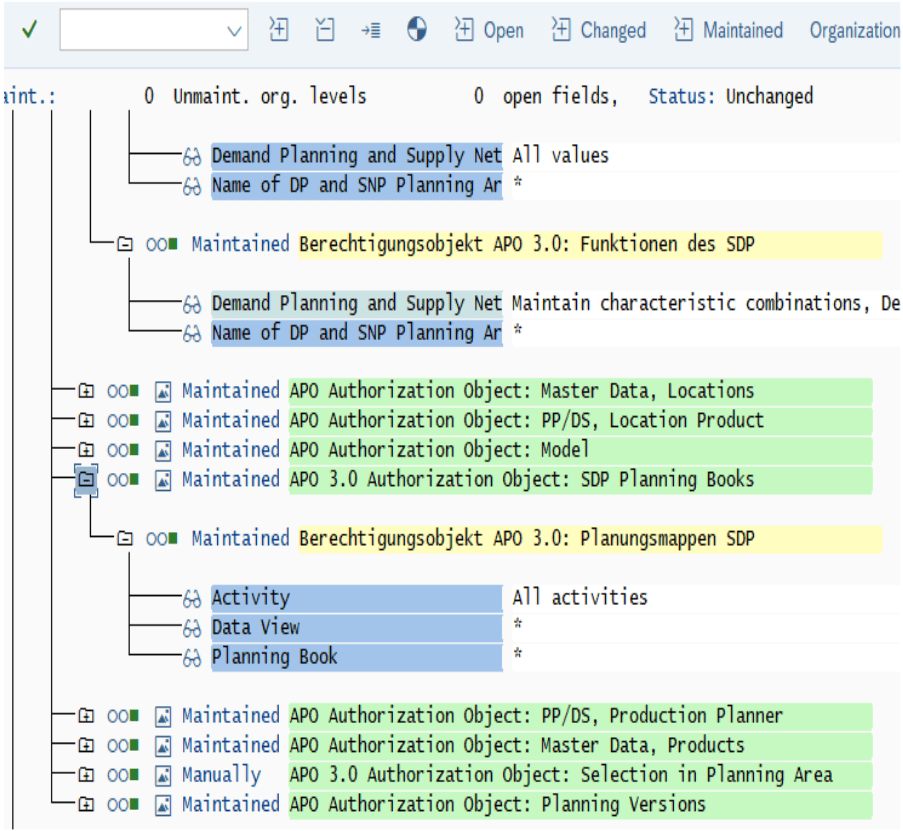Click traffic light status on Authorization Object: Model row
The image size is (903, 831).
pos(123,450)
